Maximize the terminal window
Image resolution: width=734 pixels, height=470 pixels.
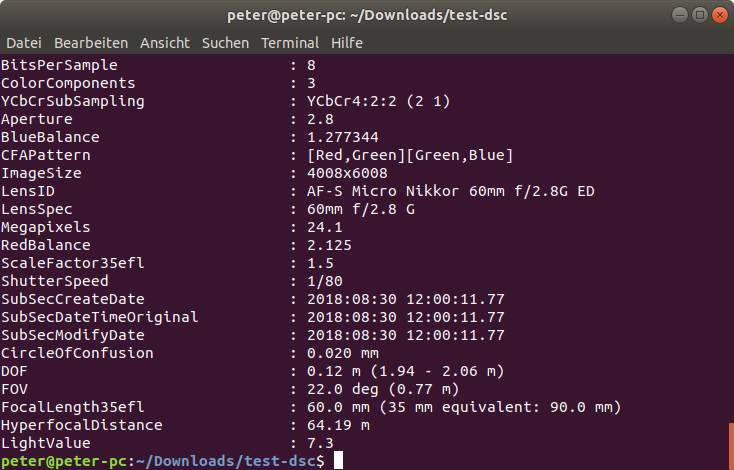tap(700, 15)
